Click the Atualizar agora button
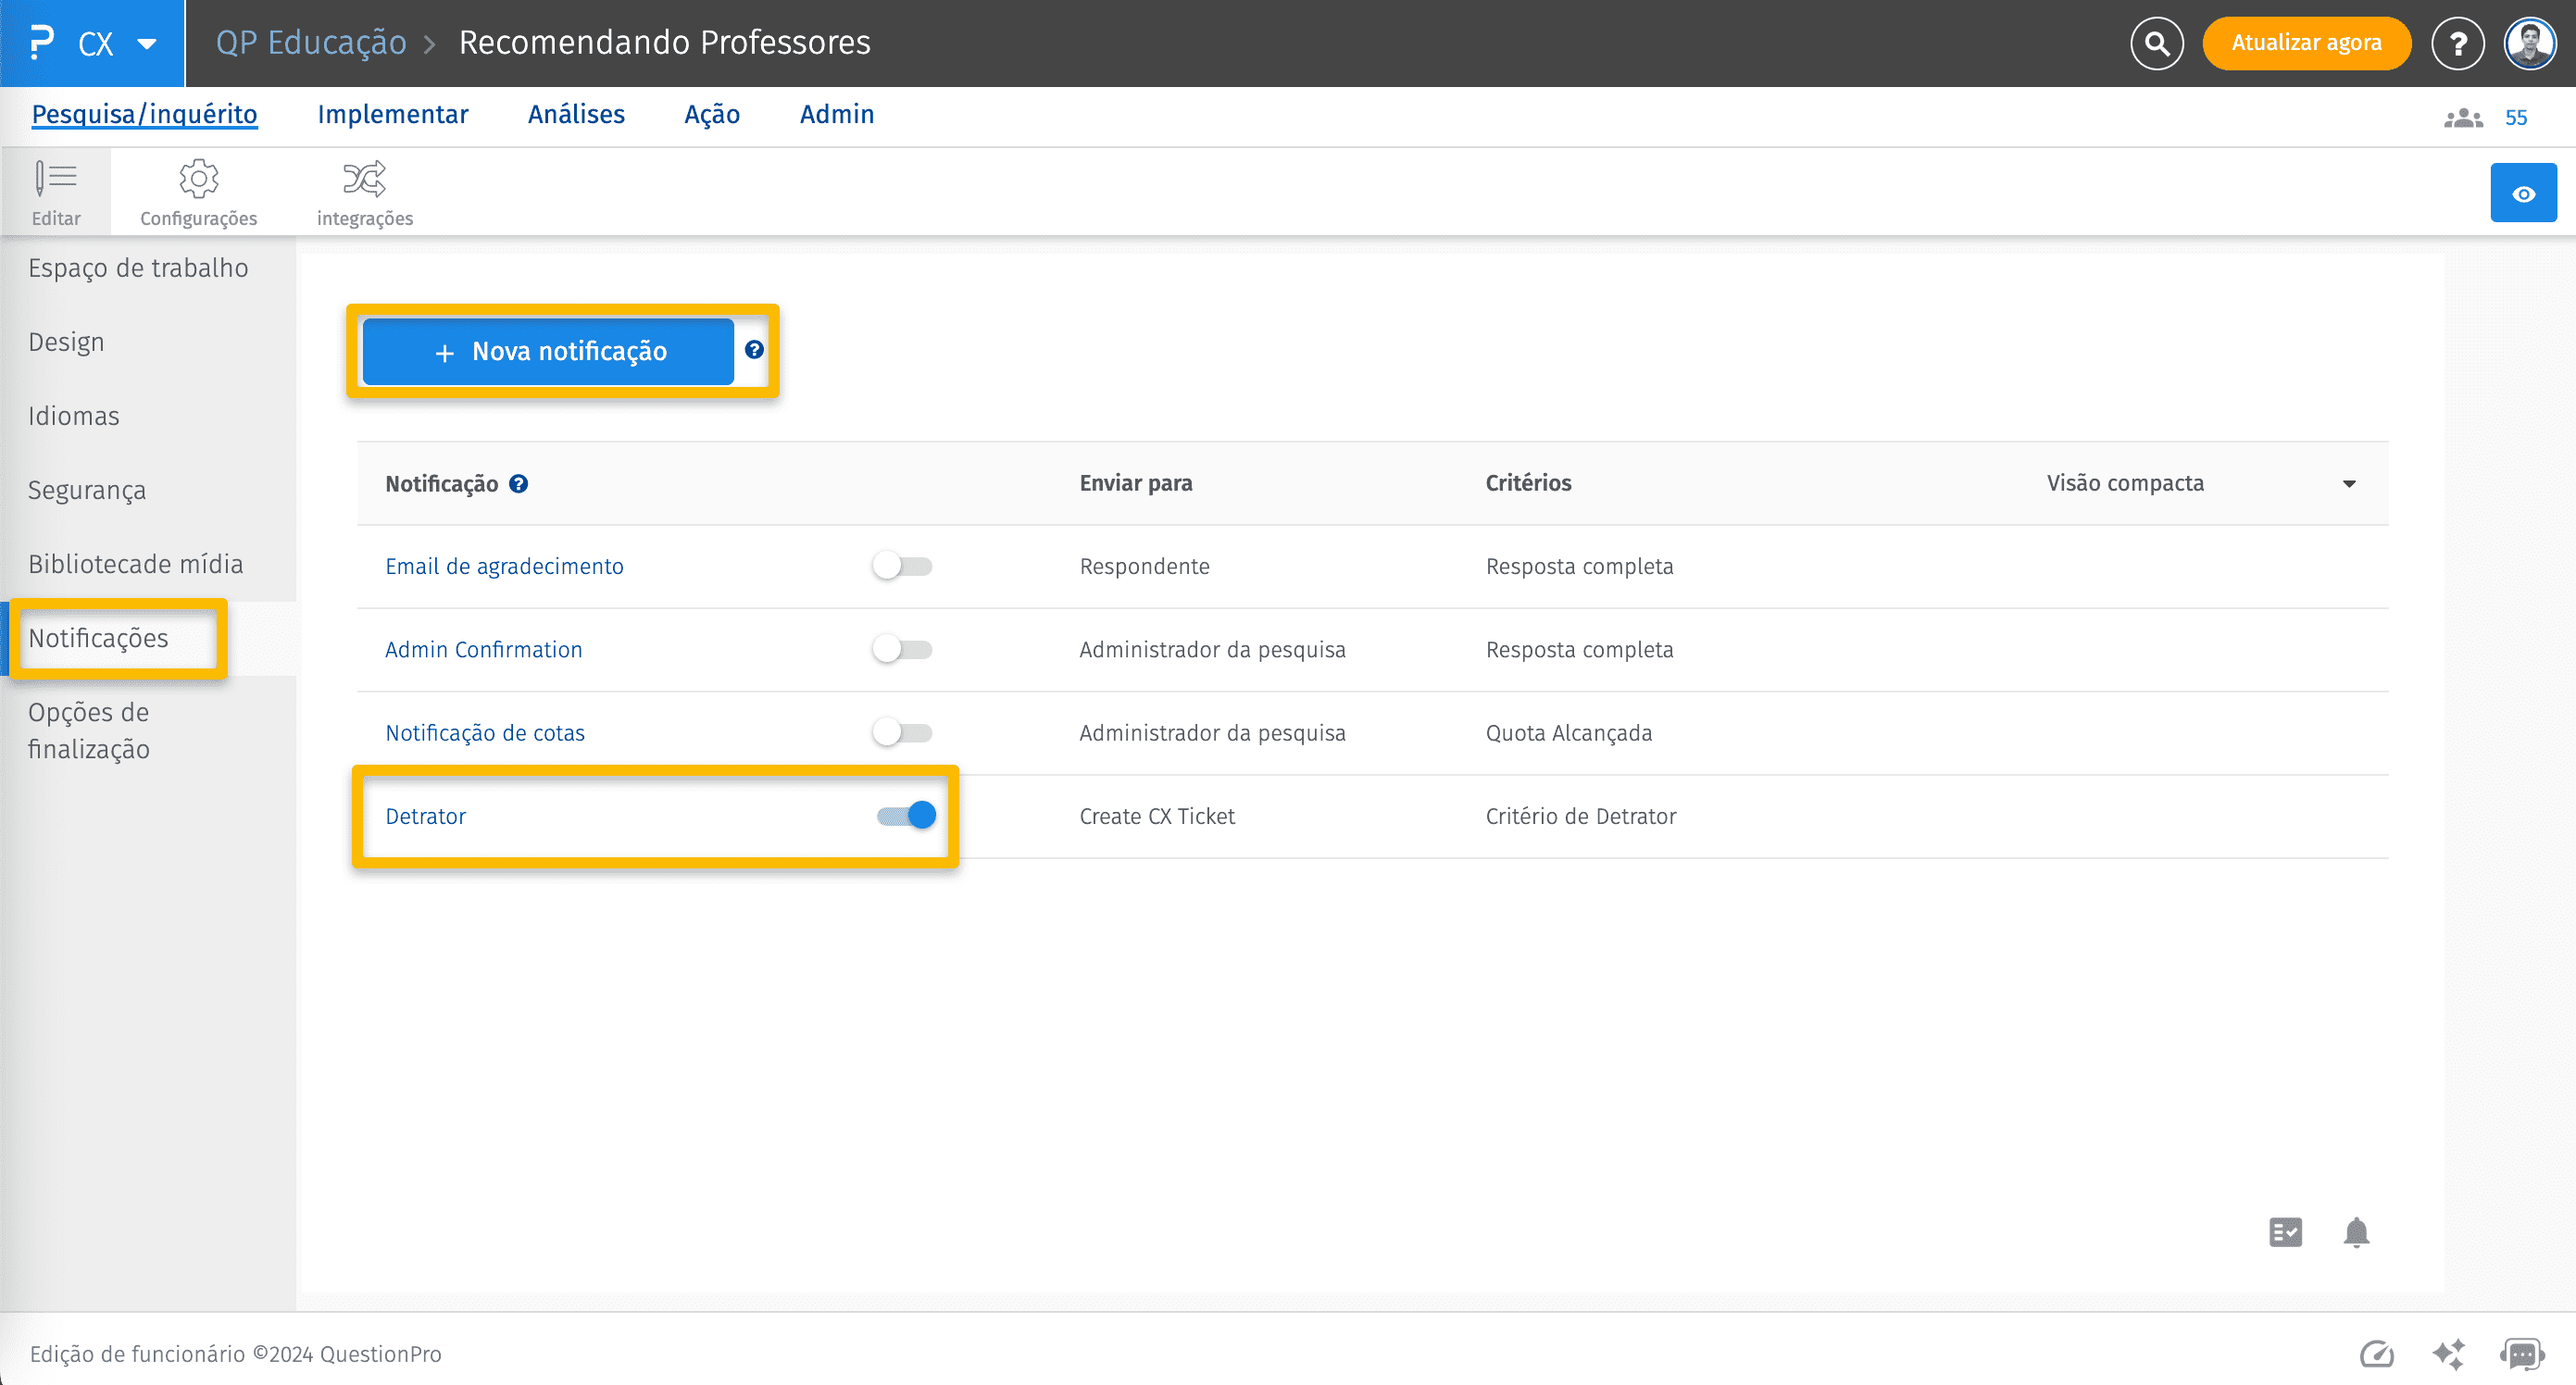2576x1385 pixels. coord(2305,43)
